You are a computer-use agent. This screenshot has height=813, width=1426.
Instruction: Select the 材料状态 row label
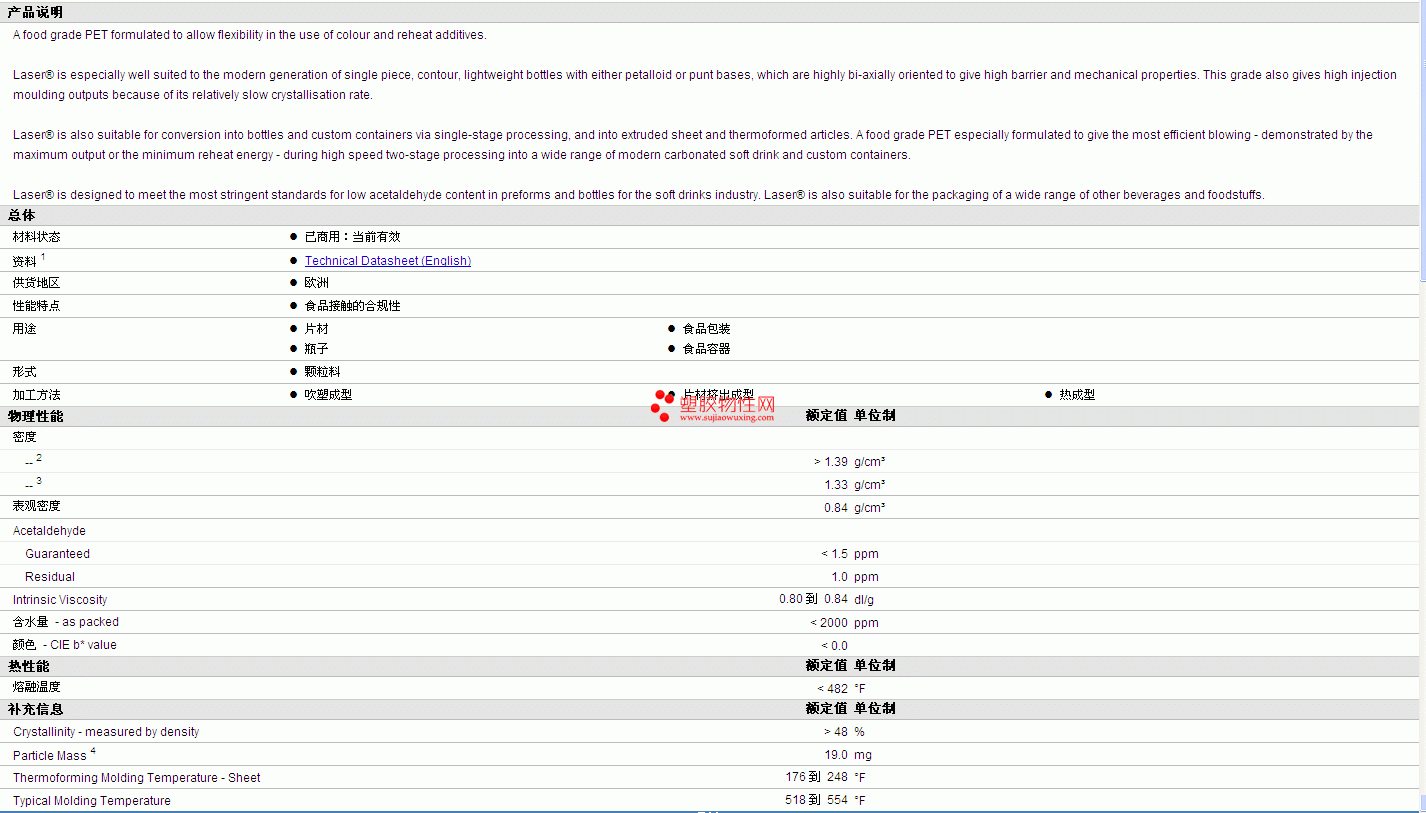[x=36, y=237]
